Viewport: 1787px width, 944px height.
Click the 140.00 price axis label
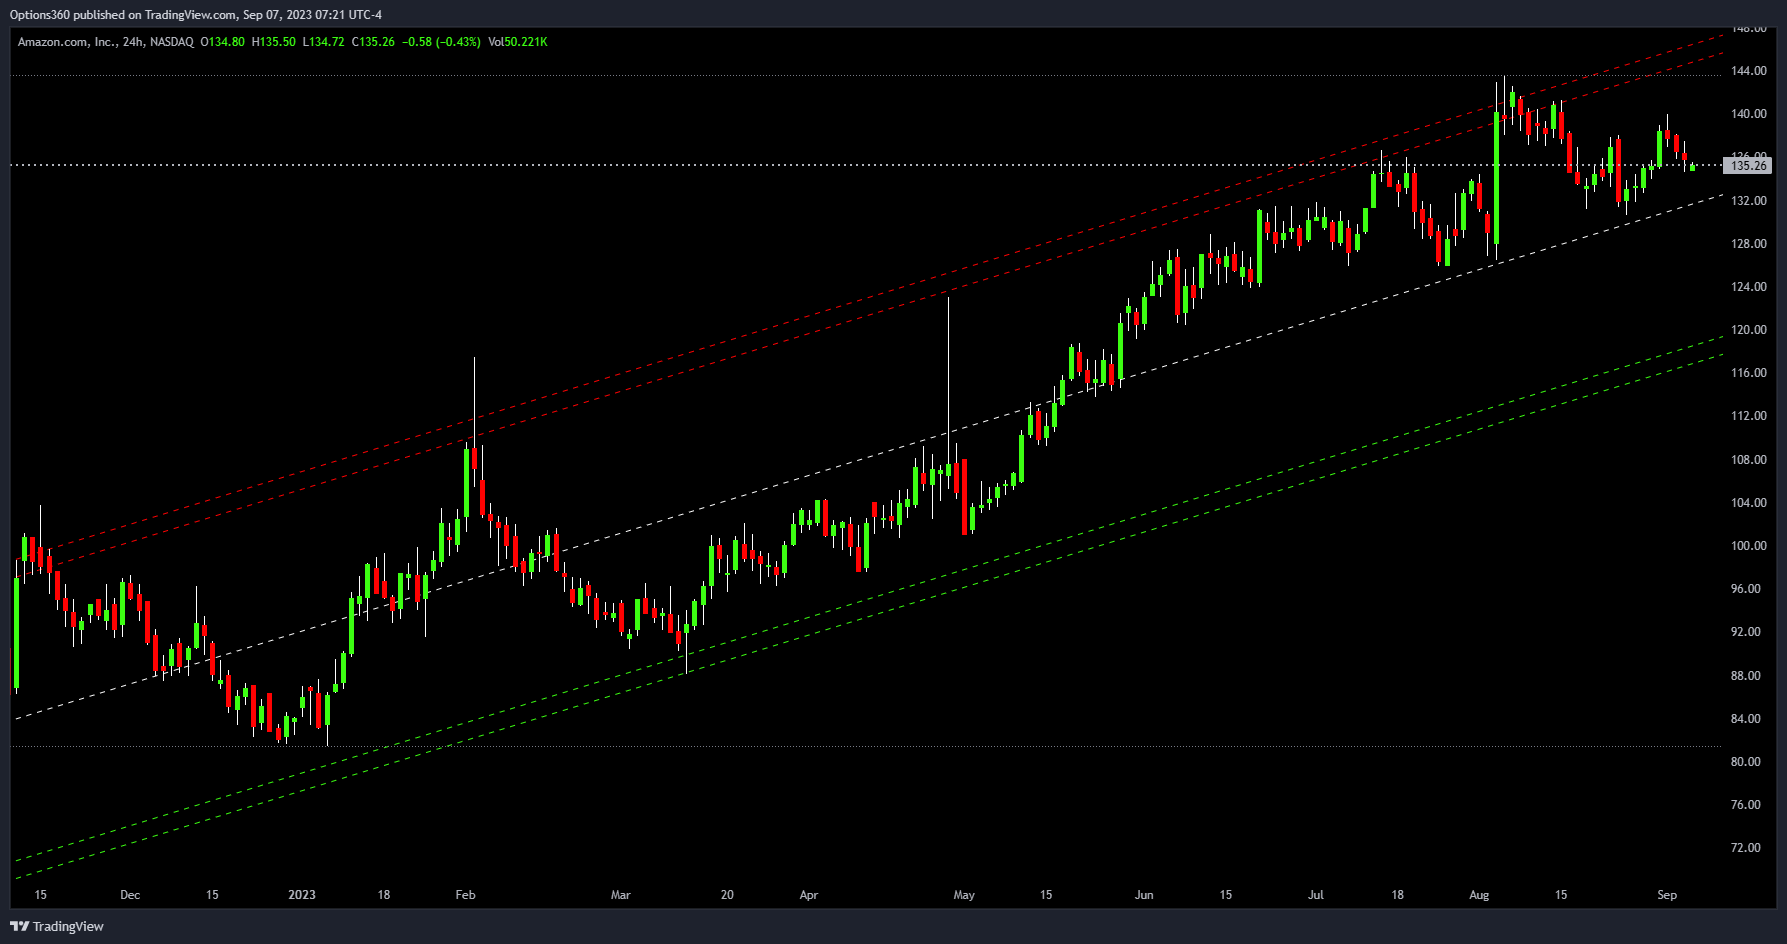click(1748, 114)
